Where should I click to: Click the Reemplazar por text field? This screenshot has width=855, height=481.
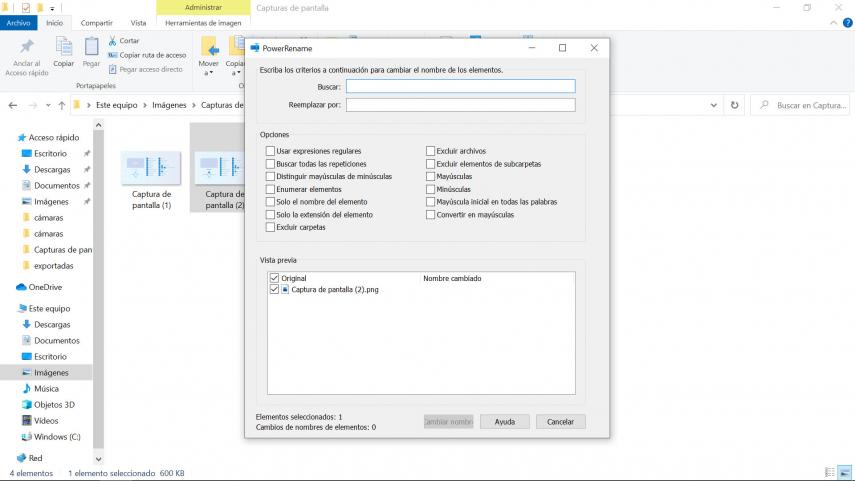point(461,105)
